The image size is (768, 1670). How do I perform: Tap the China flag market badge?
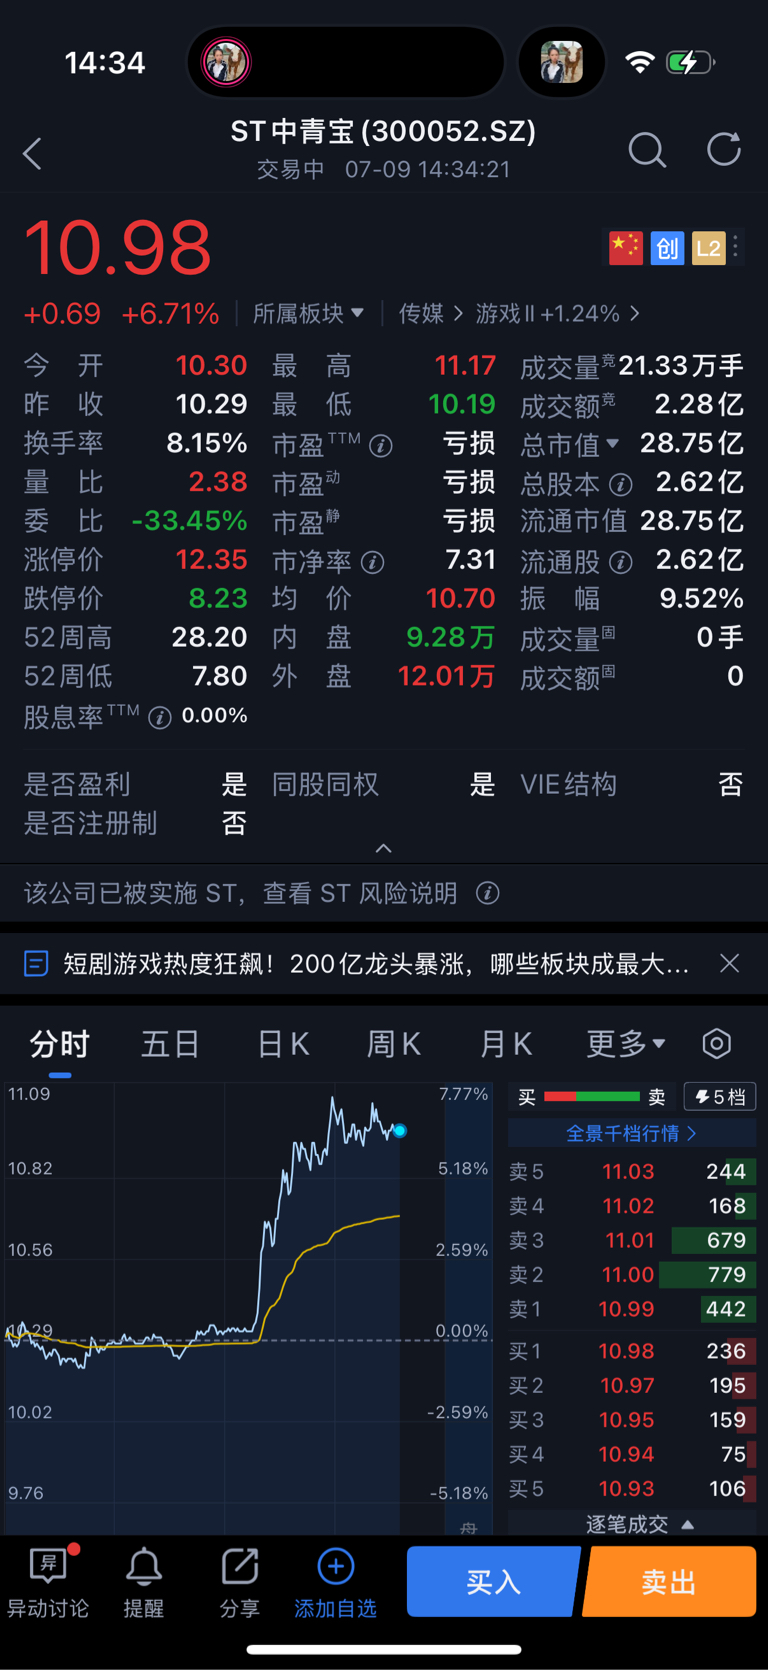point(626,248)
